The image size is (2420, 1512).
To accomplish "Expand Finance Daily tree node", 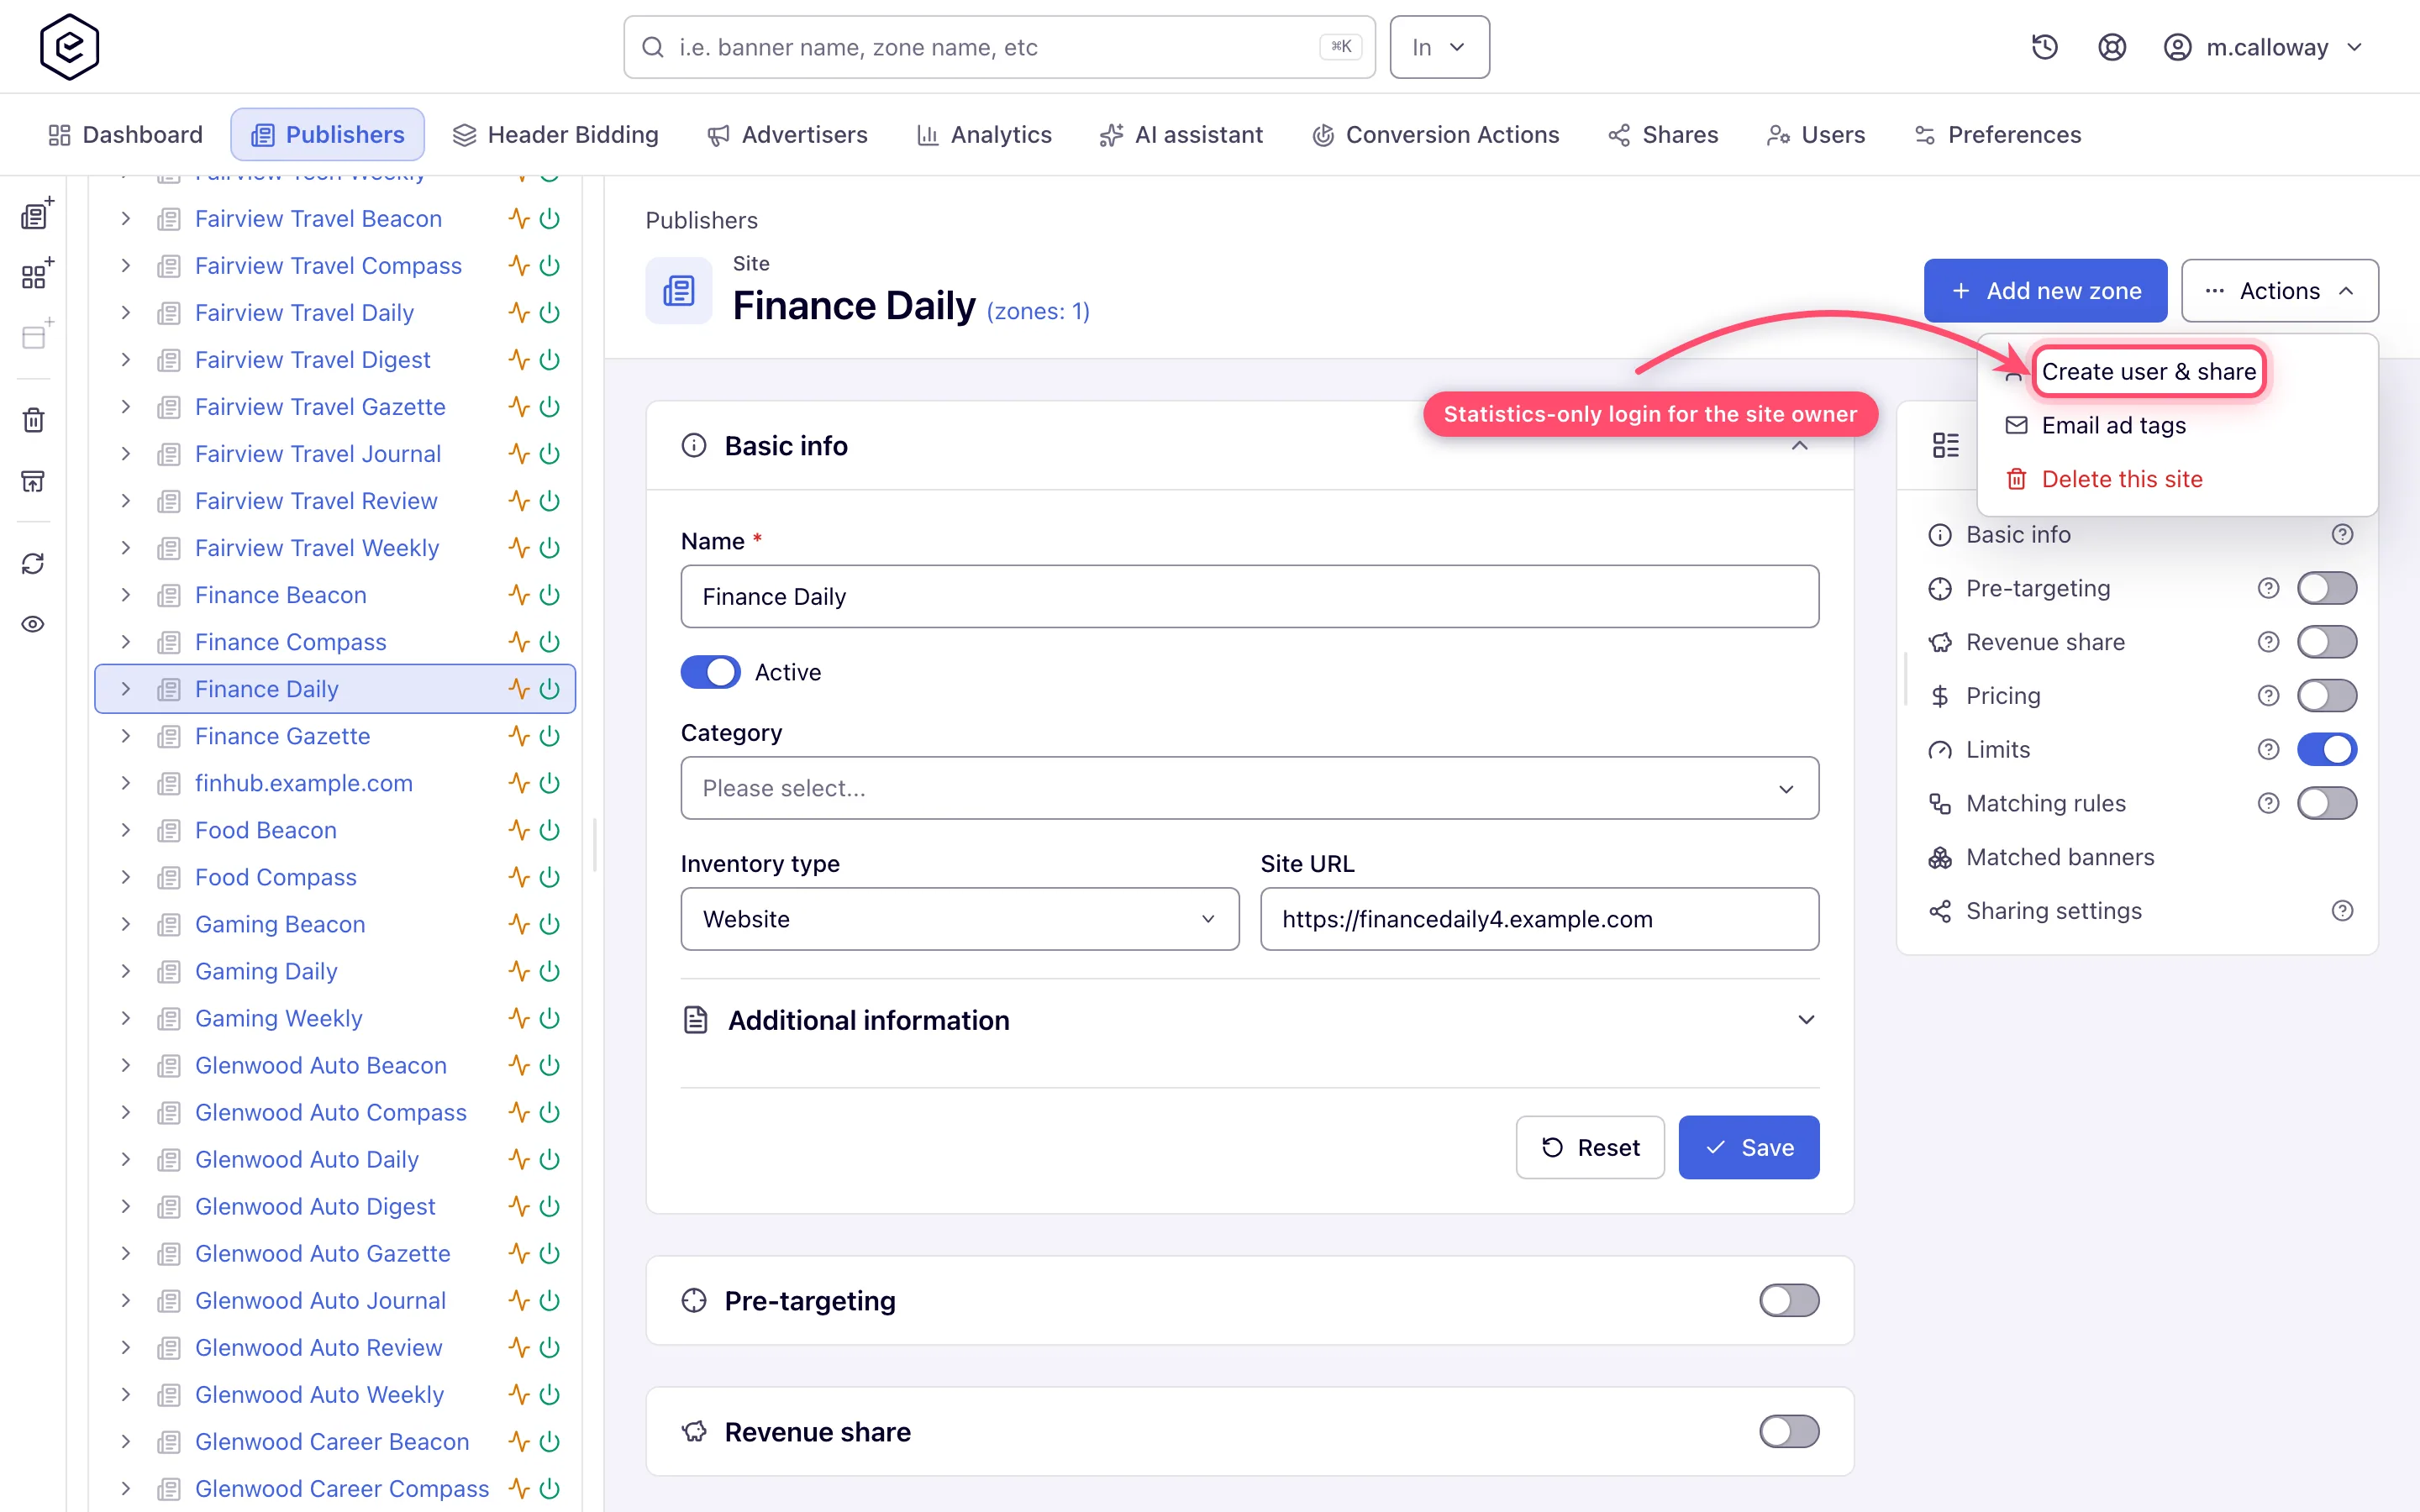I will click(125, 689).
